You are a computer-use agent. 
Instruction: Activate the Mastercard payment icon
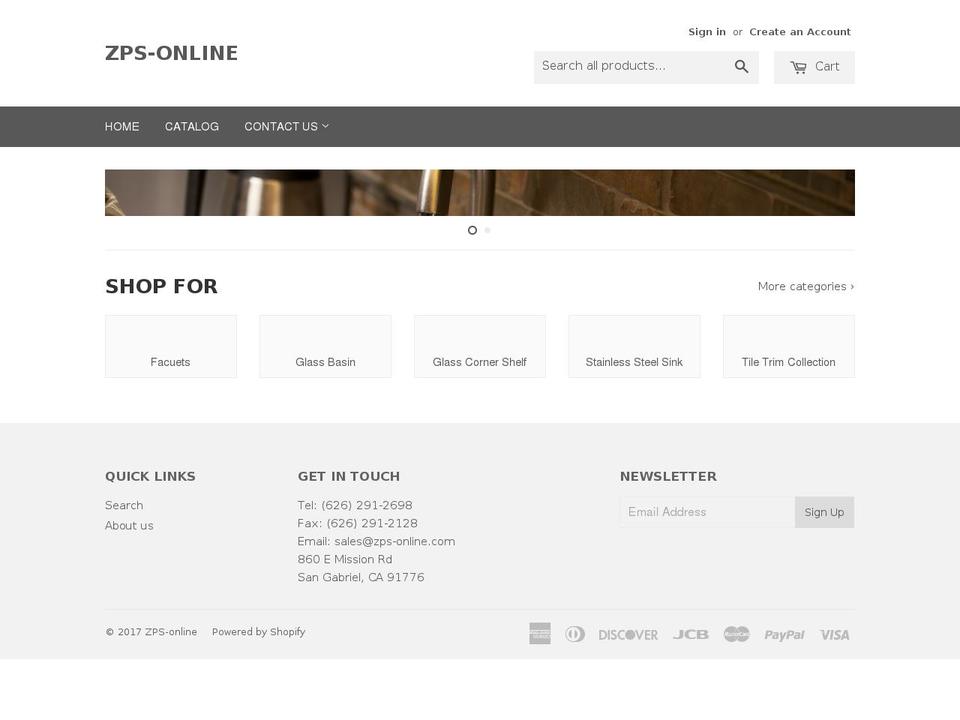[736, 633]
